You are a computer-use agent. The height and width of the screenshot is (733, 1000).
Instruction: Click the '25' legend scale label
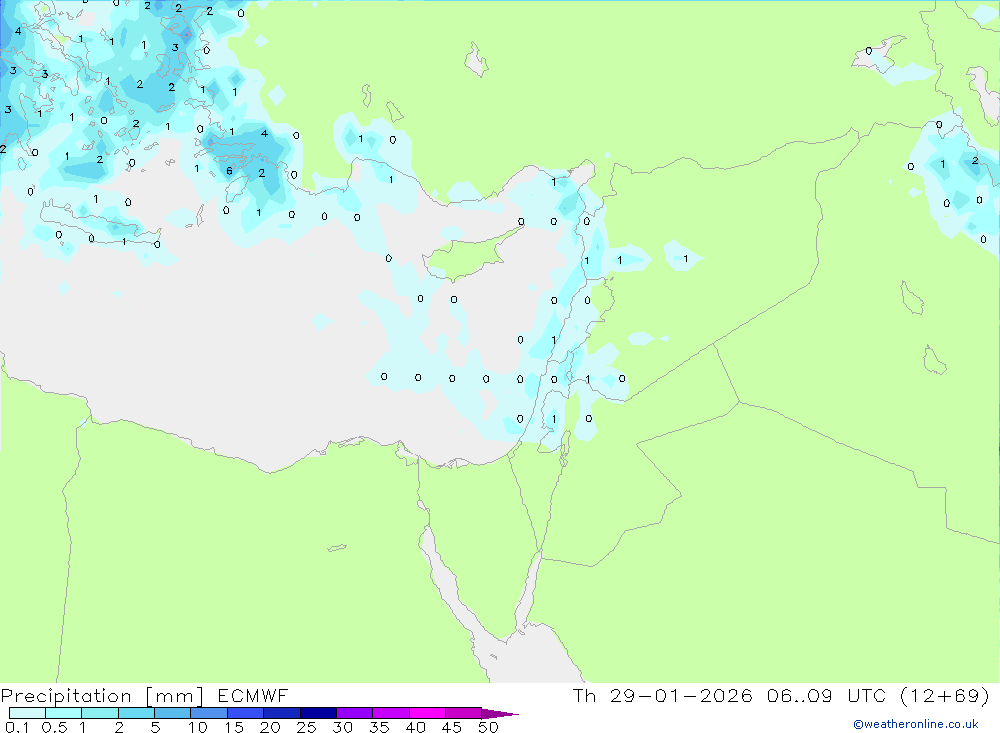click(x=306, y=727)
